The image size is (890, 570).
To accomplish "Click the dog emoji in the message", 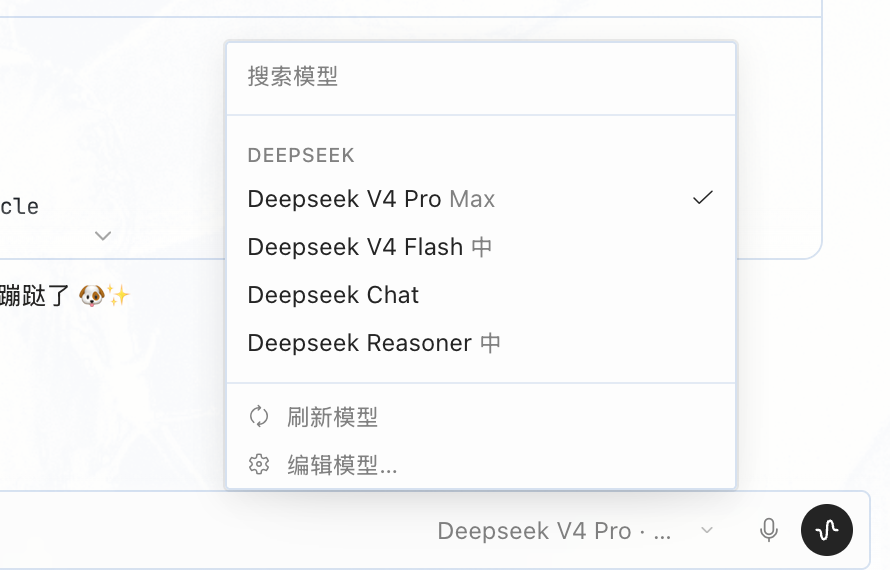I will point(91,295).
